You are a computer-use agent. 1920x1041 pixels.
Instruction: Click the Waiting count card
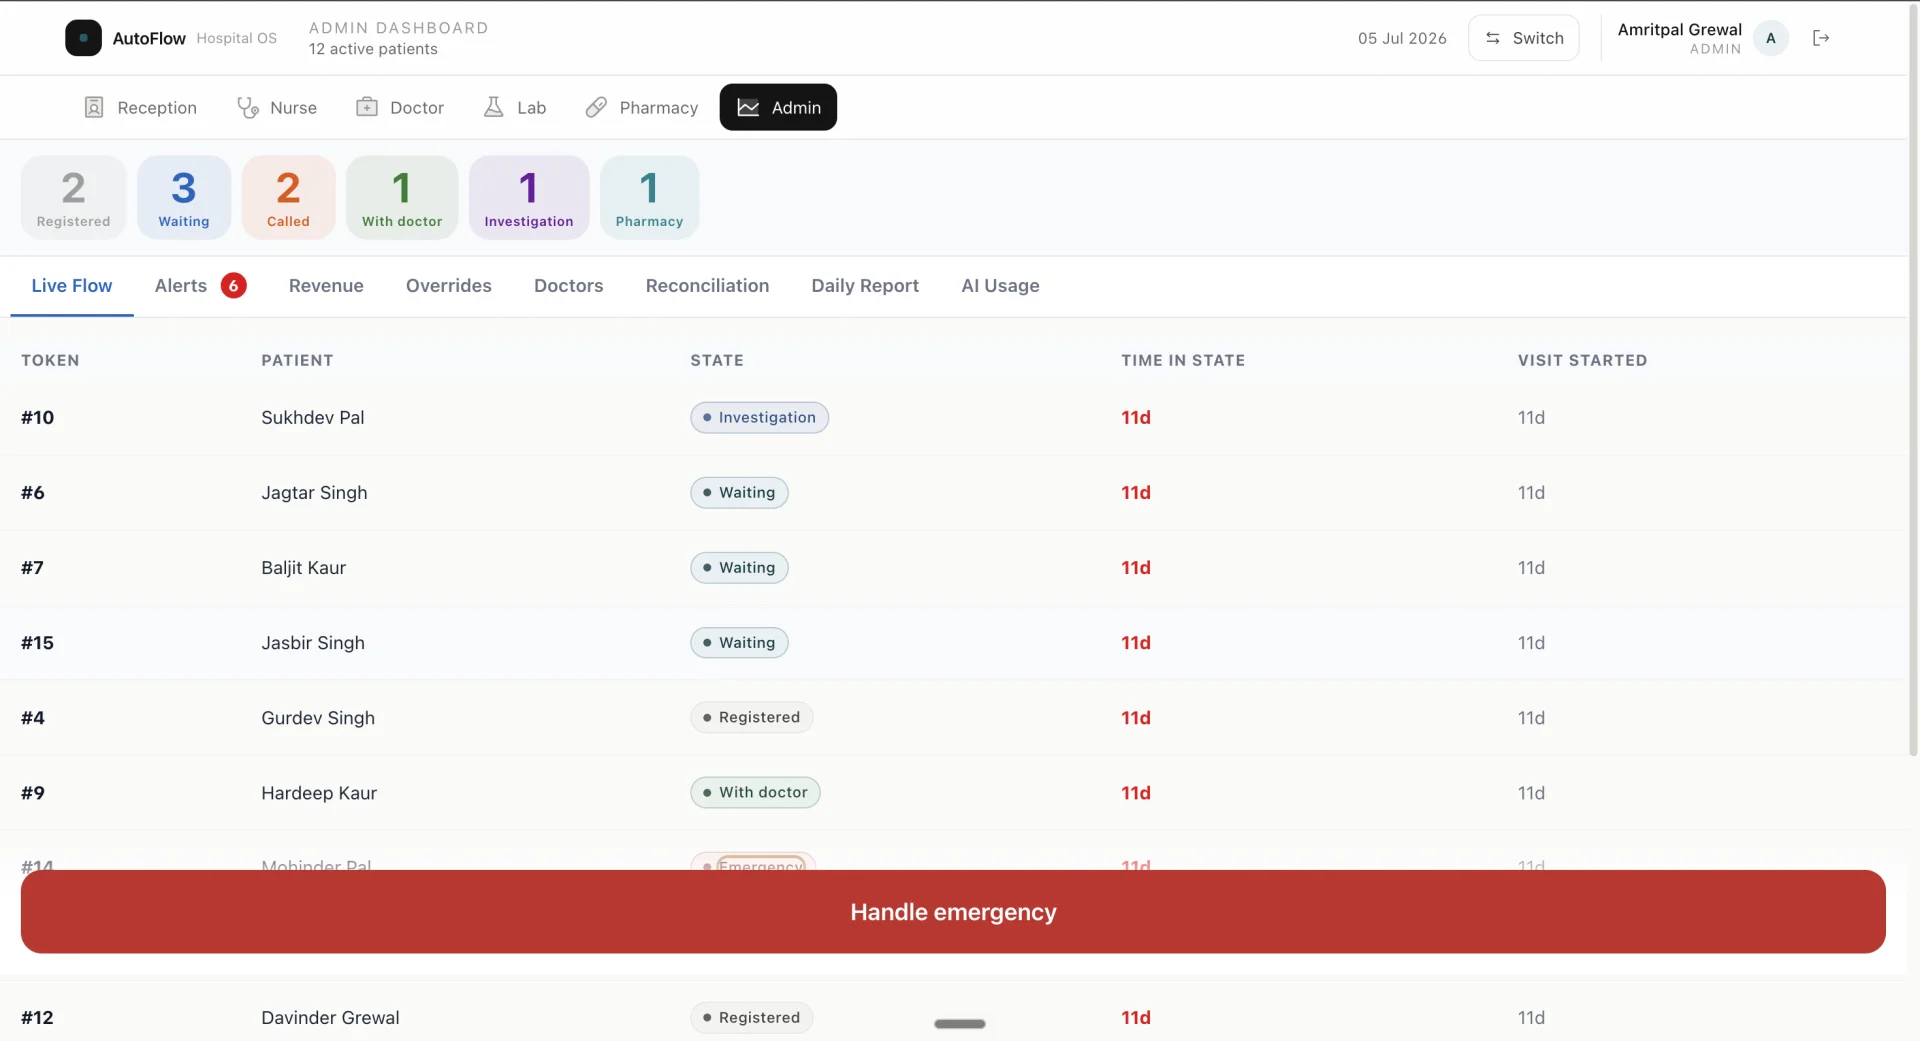click(184, 197)
